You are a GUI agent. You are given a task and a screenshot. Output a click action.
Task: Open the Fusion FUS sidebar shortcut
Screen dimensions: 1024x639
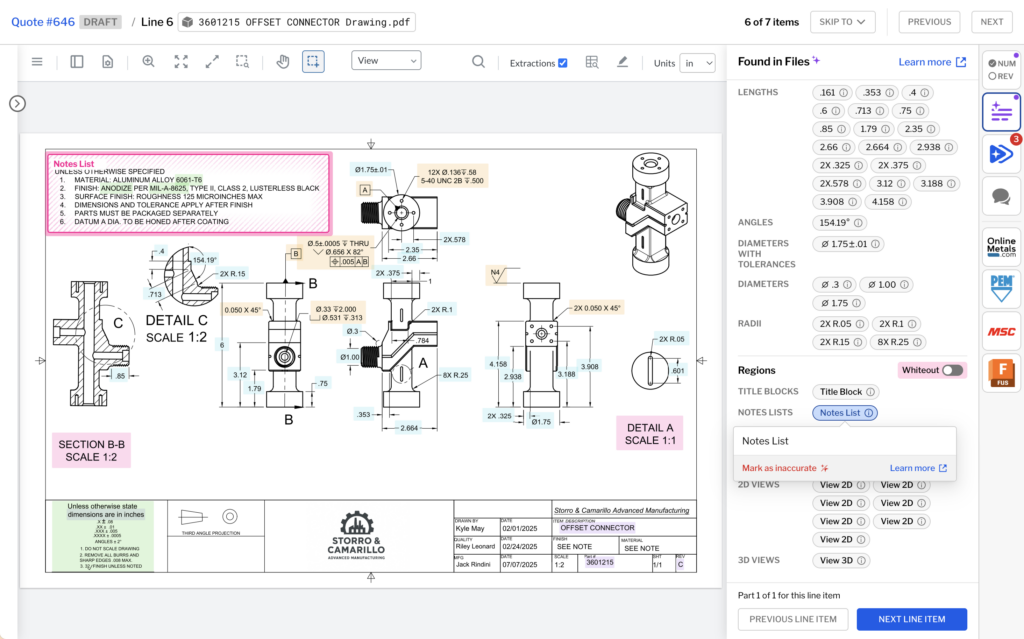pos(1001,373)
